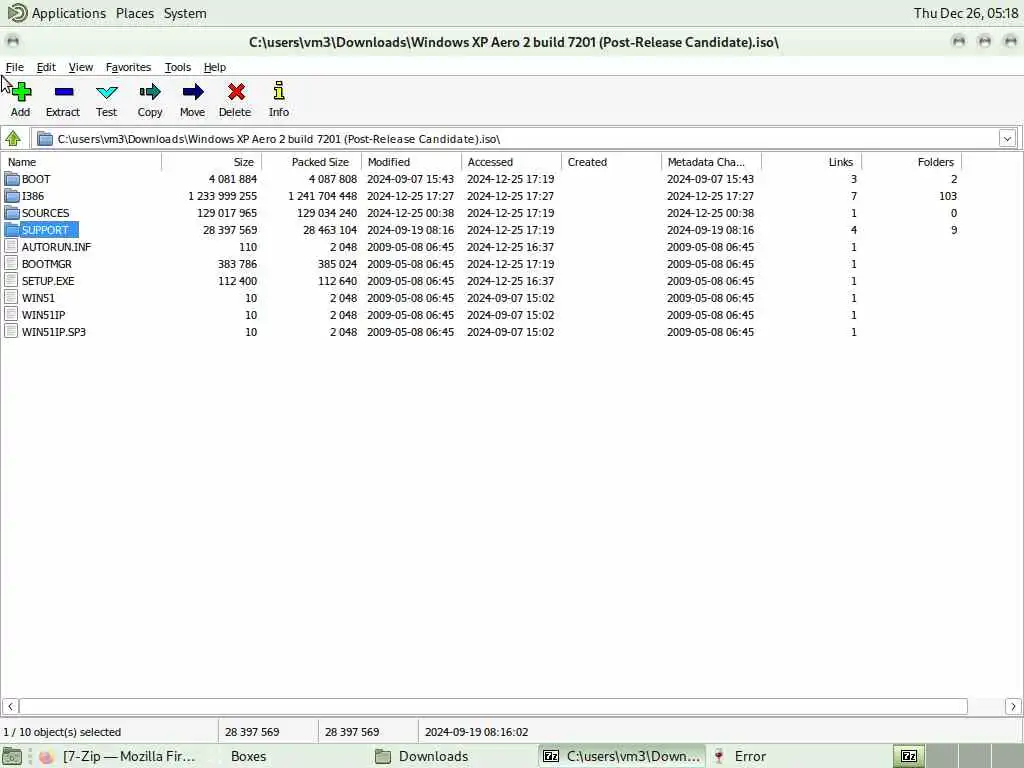Click scrollbar right arrow
Viewport: 1024px width, 768px height.
(1013, 706)
